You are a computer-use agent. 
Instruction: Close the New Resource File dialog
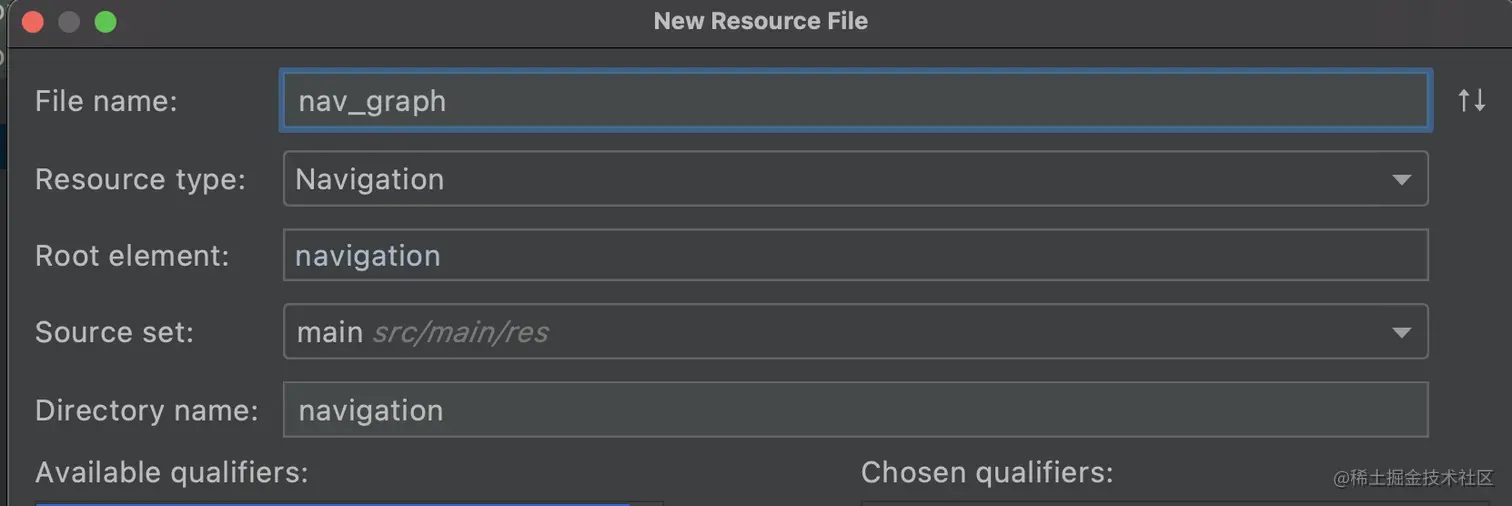pyautogui.click(x=33, y=22)
